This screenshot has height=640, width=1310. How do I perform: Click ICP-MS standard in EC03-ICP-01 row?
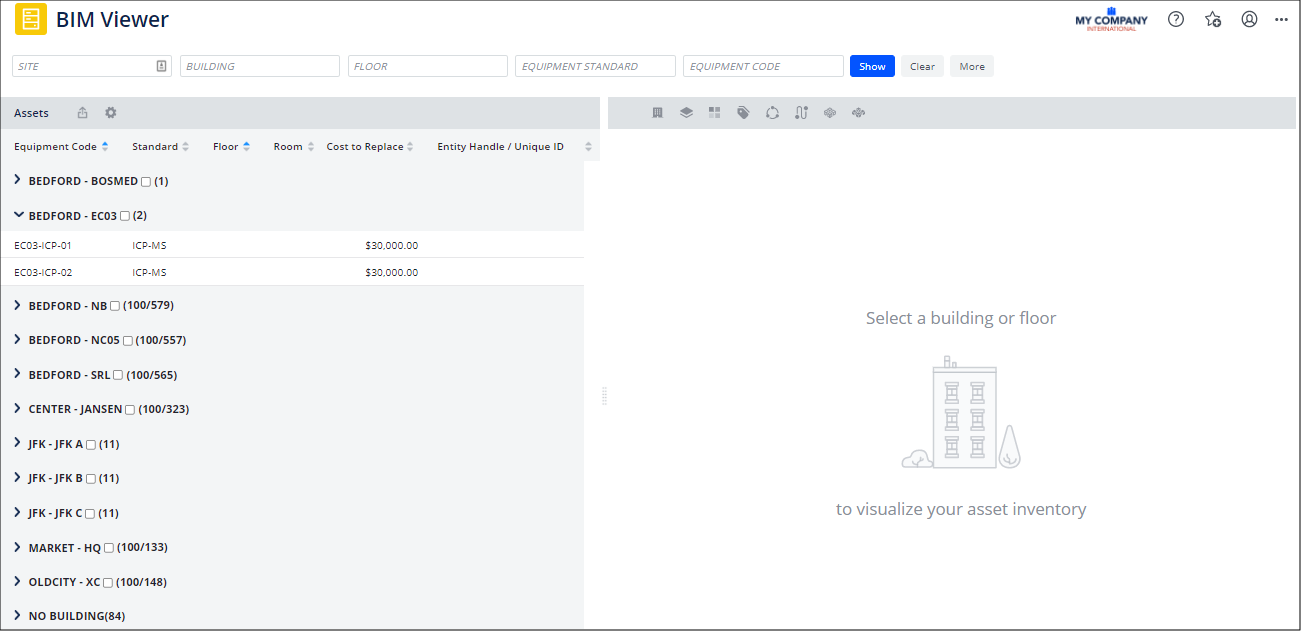(149, 245)
